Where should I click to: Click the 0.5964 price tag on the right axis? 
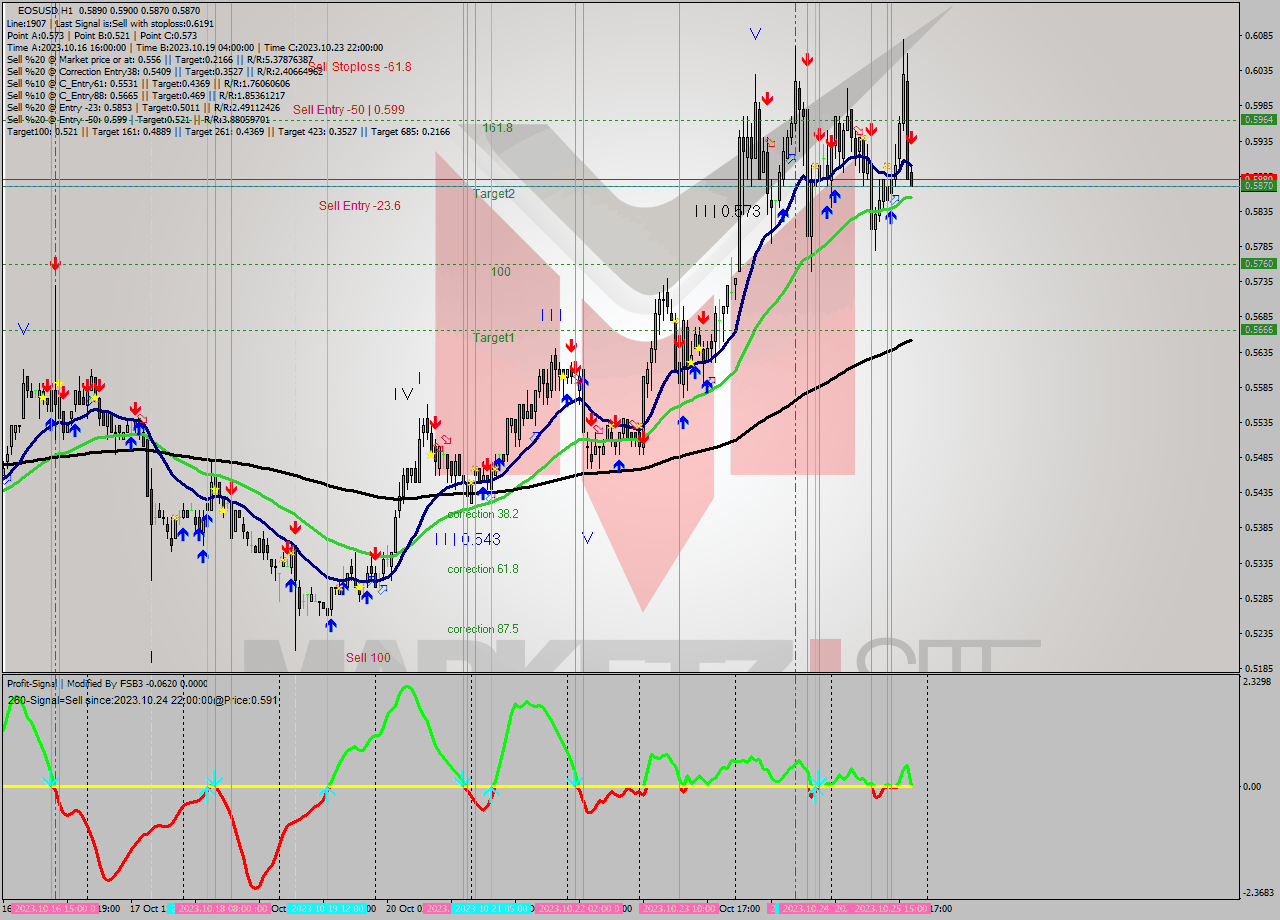(1258, 118)
